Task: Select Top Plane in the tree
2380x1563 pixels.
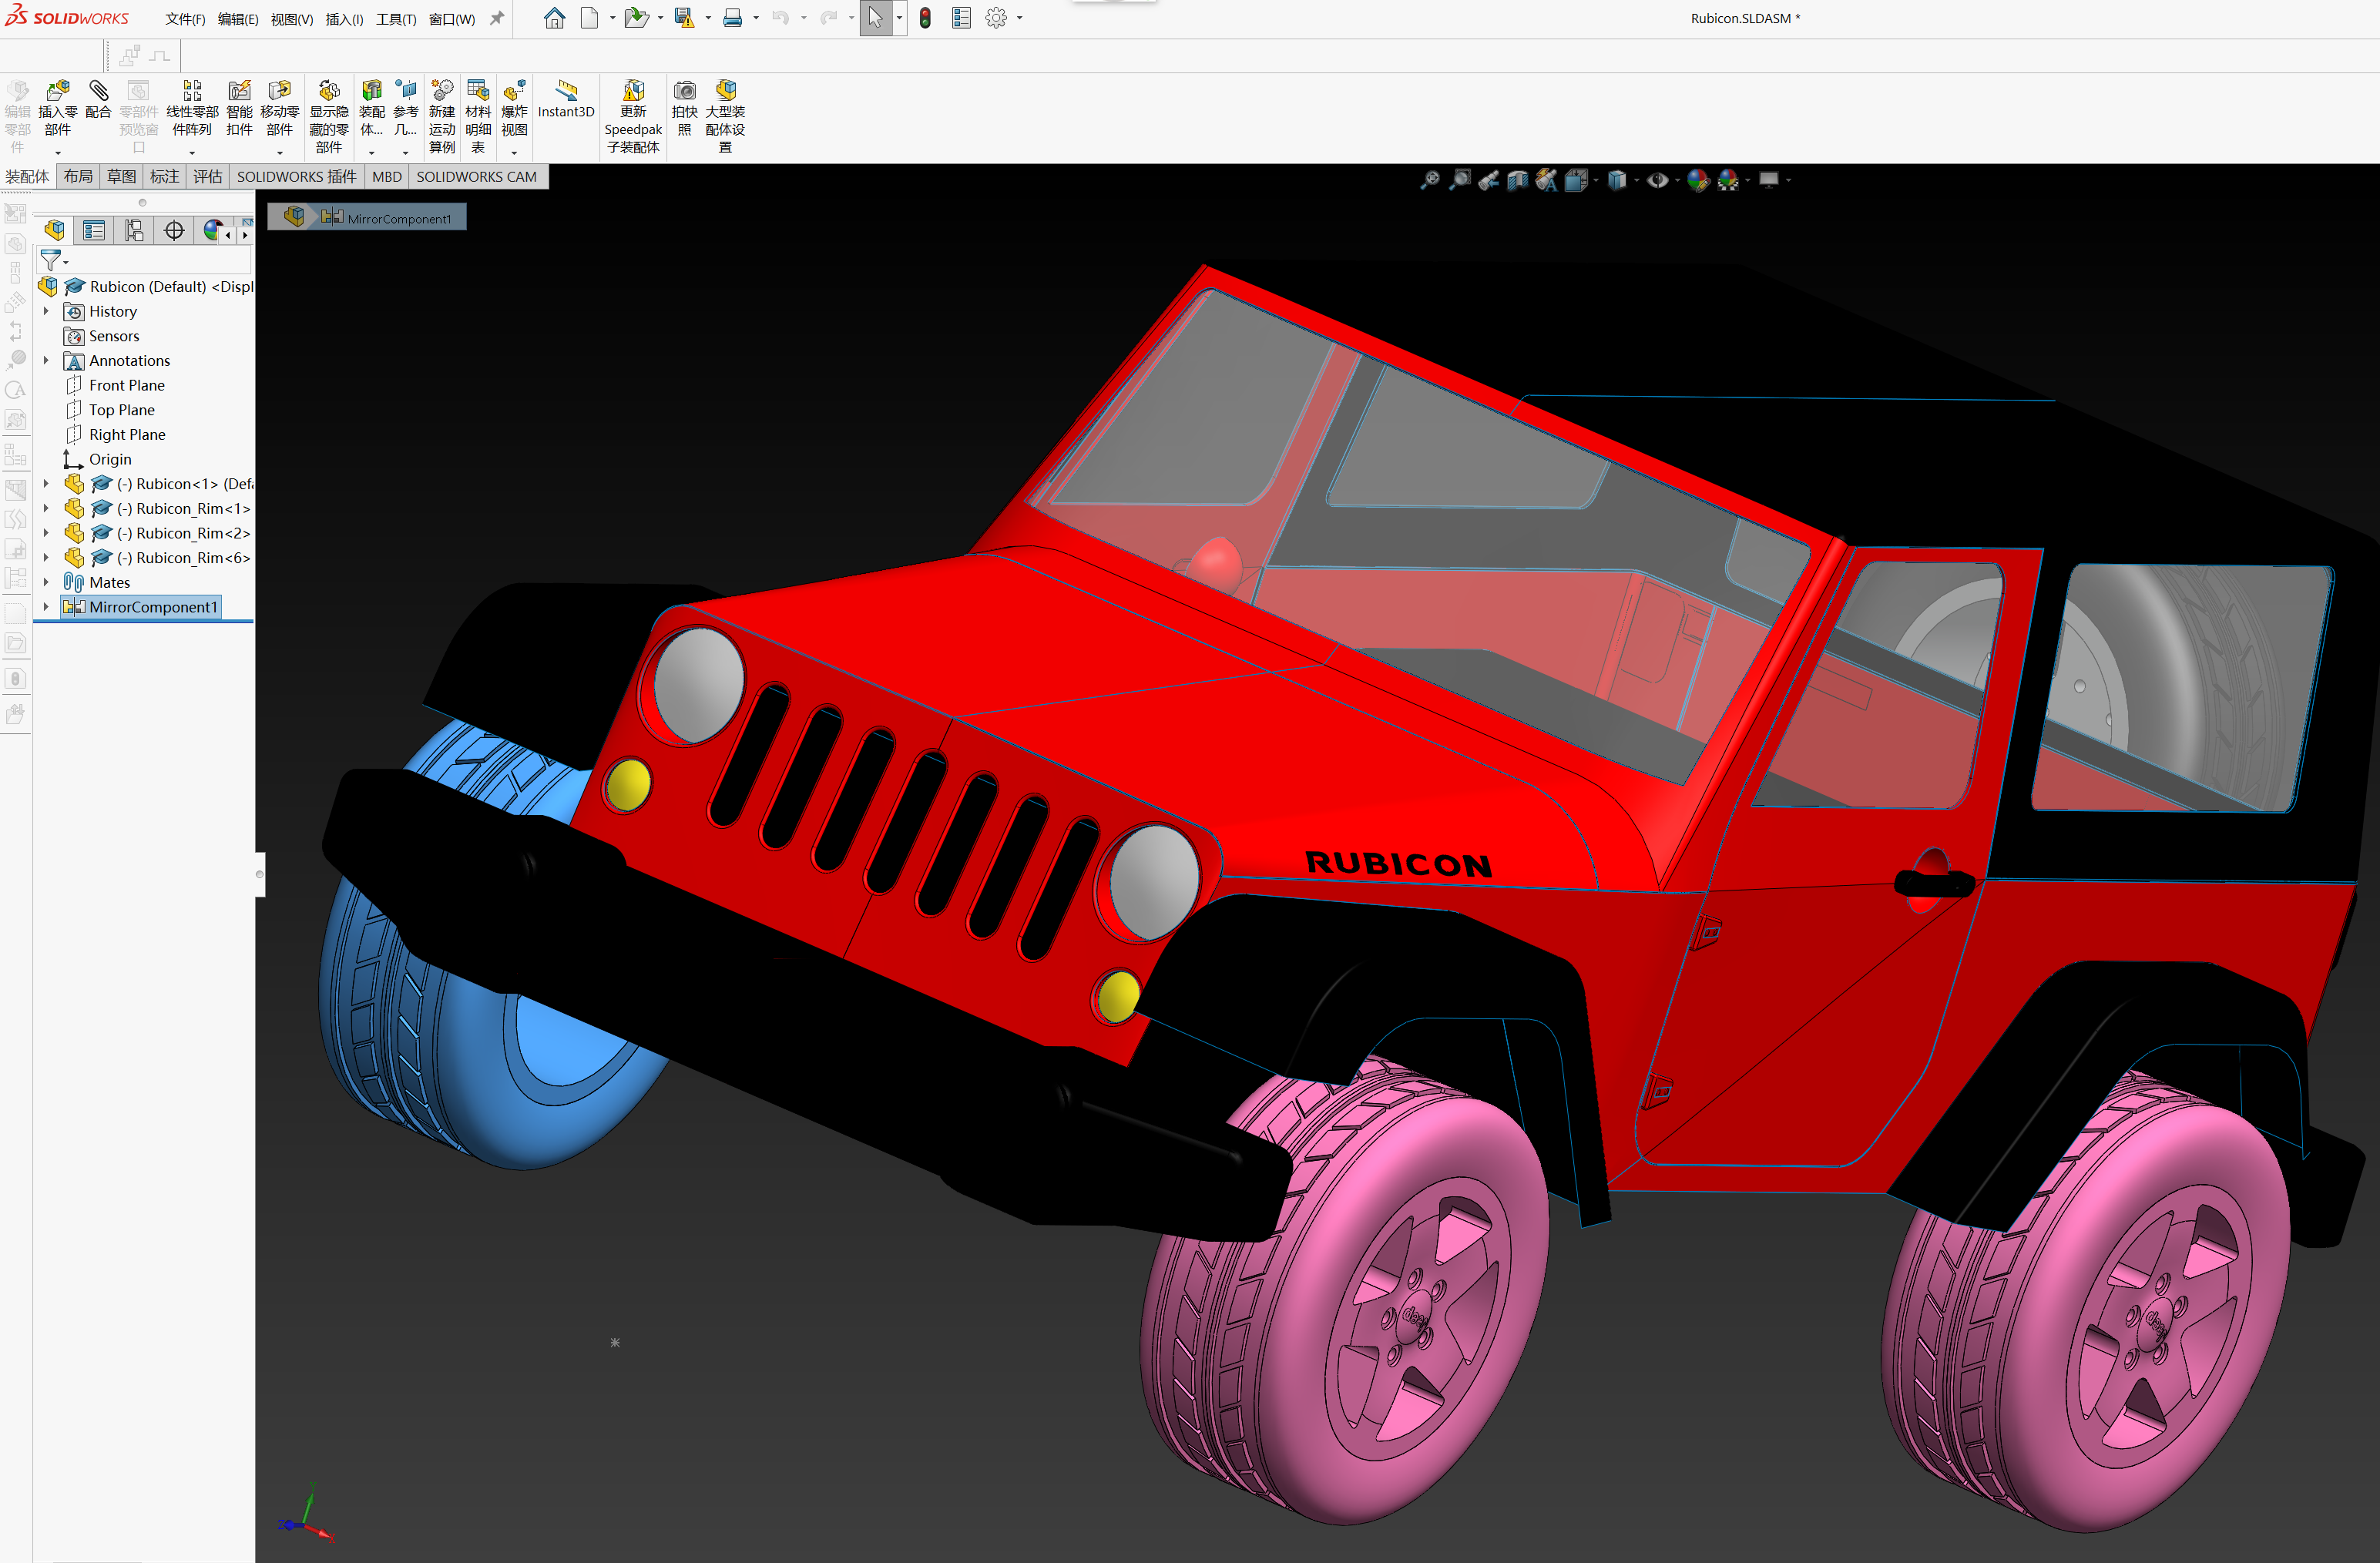Action: click(121, 410)
